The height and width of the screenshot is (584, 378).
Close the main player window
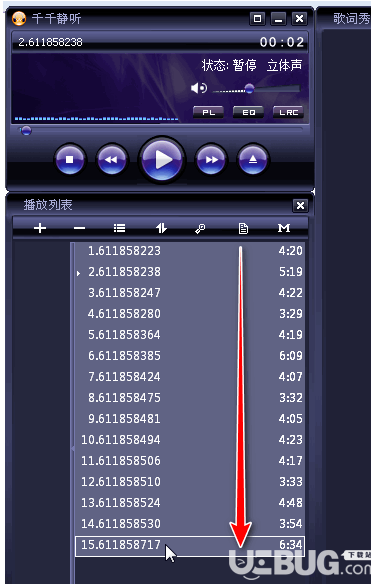299,18
